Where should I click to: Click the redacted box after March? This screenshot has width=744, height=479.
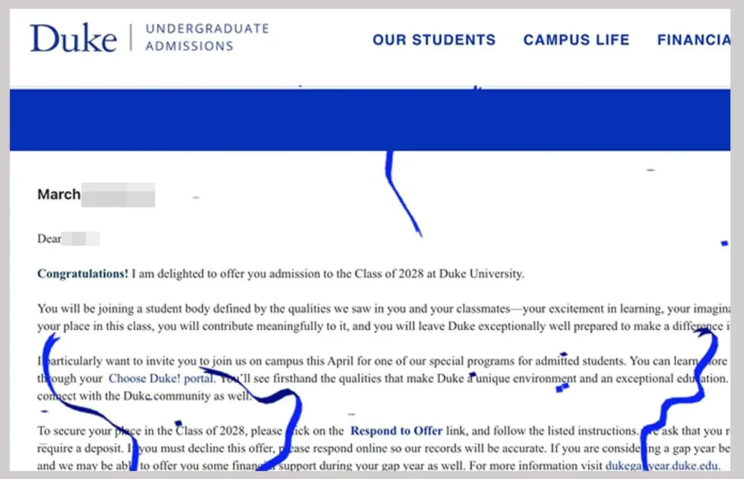(118, 195)
